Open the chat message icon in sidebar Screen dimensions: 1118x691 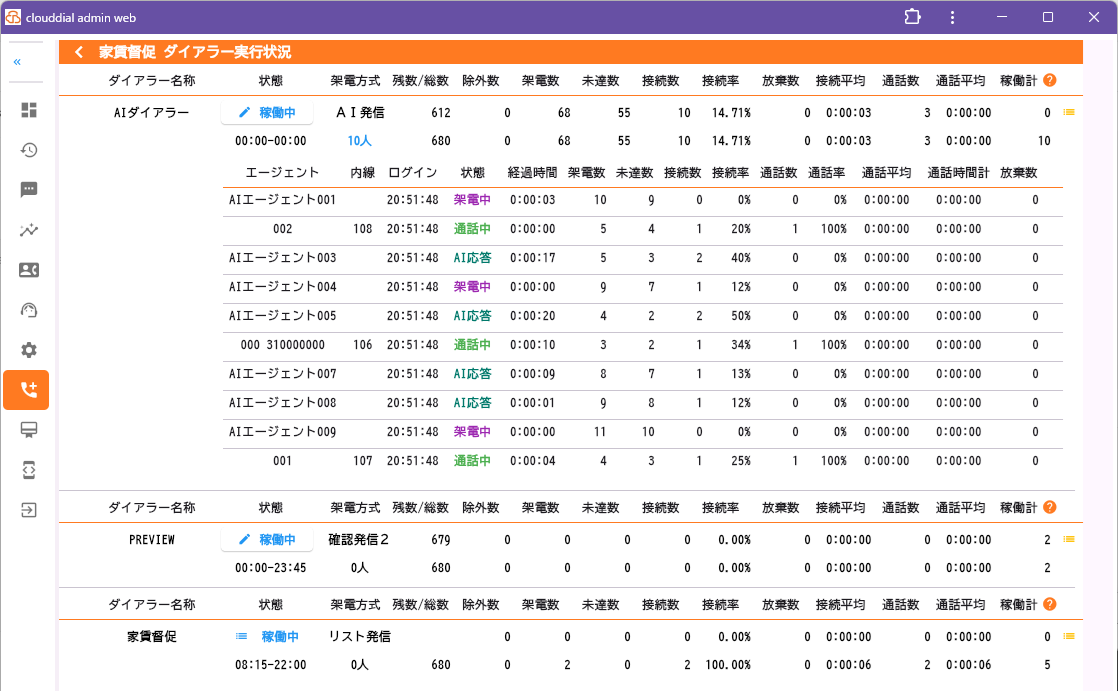click(x=29, y=190)
